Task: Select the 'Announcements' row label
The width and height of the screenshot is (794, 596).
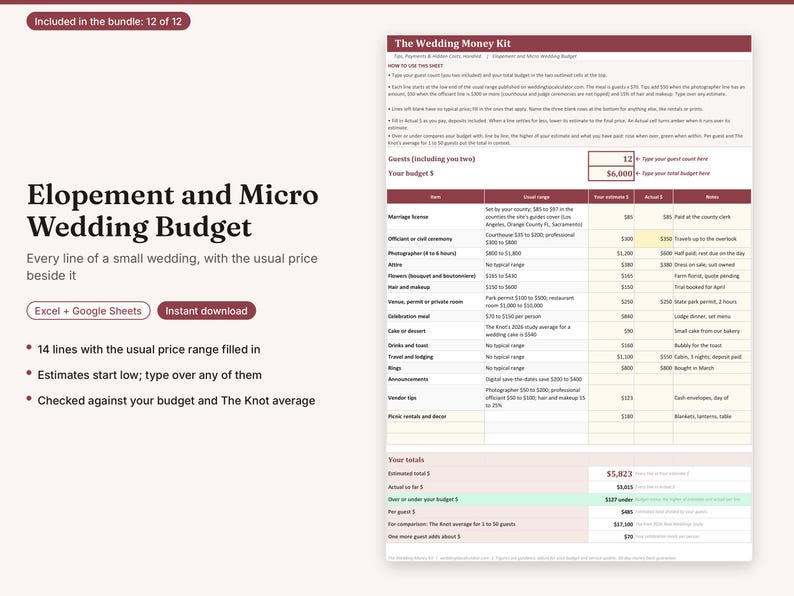Action: tap(408, 379)
